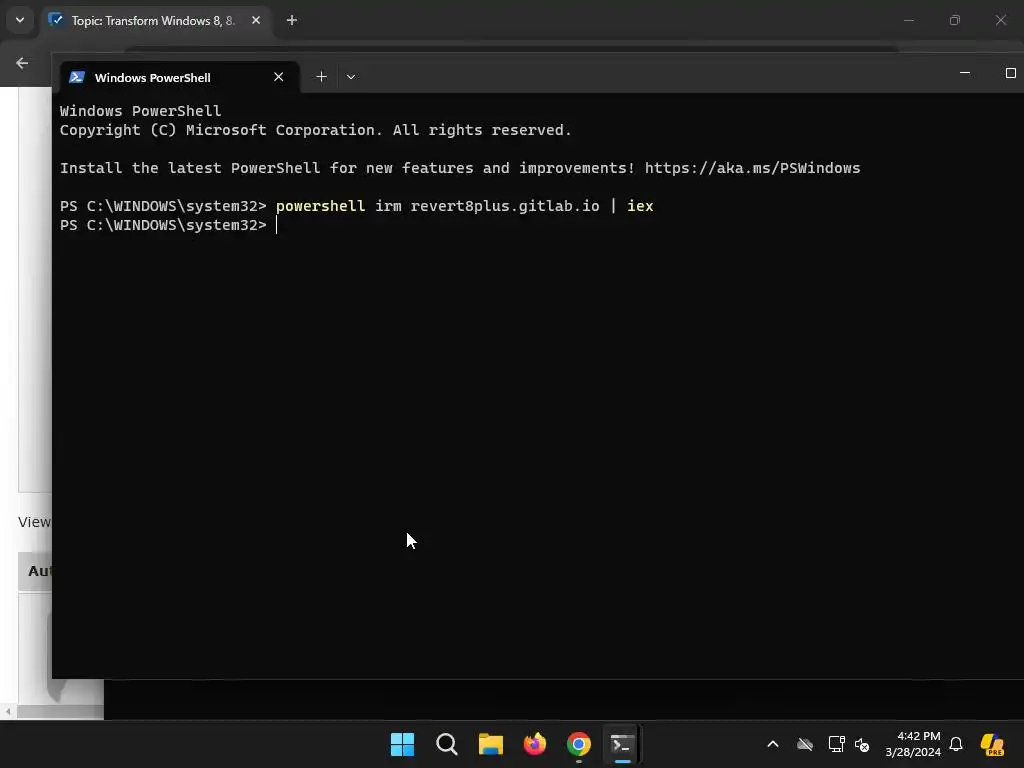Activate the Terminal icon in the taskbar
Viewport: 1024px width, 768px height.
[x=622, y=744]
